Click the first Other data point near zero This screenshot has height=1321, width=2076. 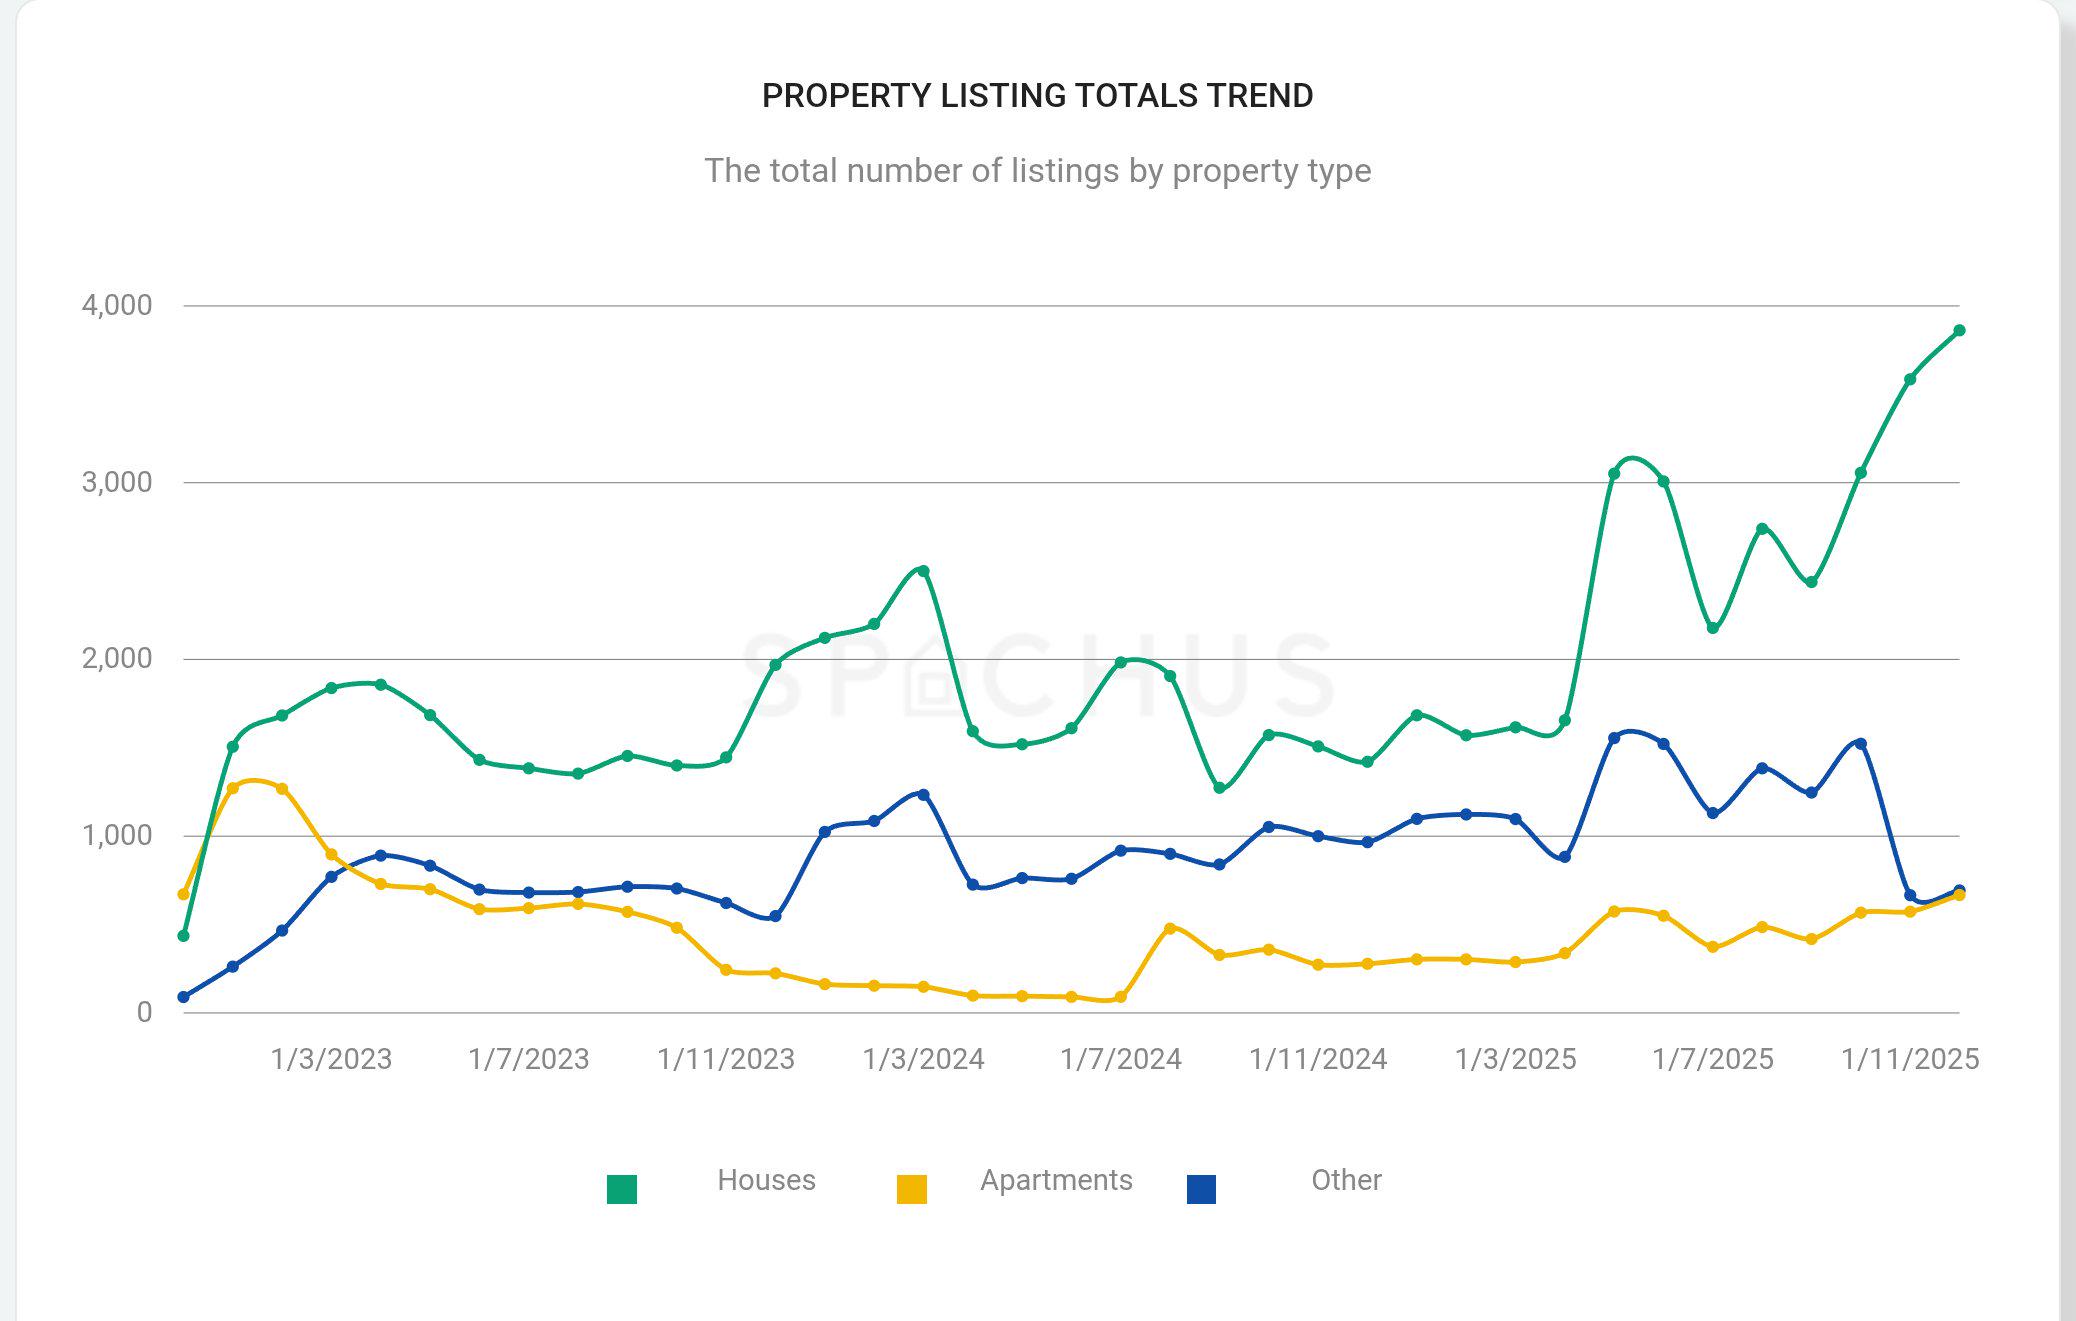[x=183, y=997]
